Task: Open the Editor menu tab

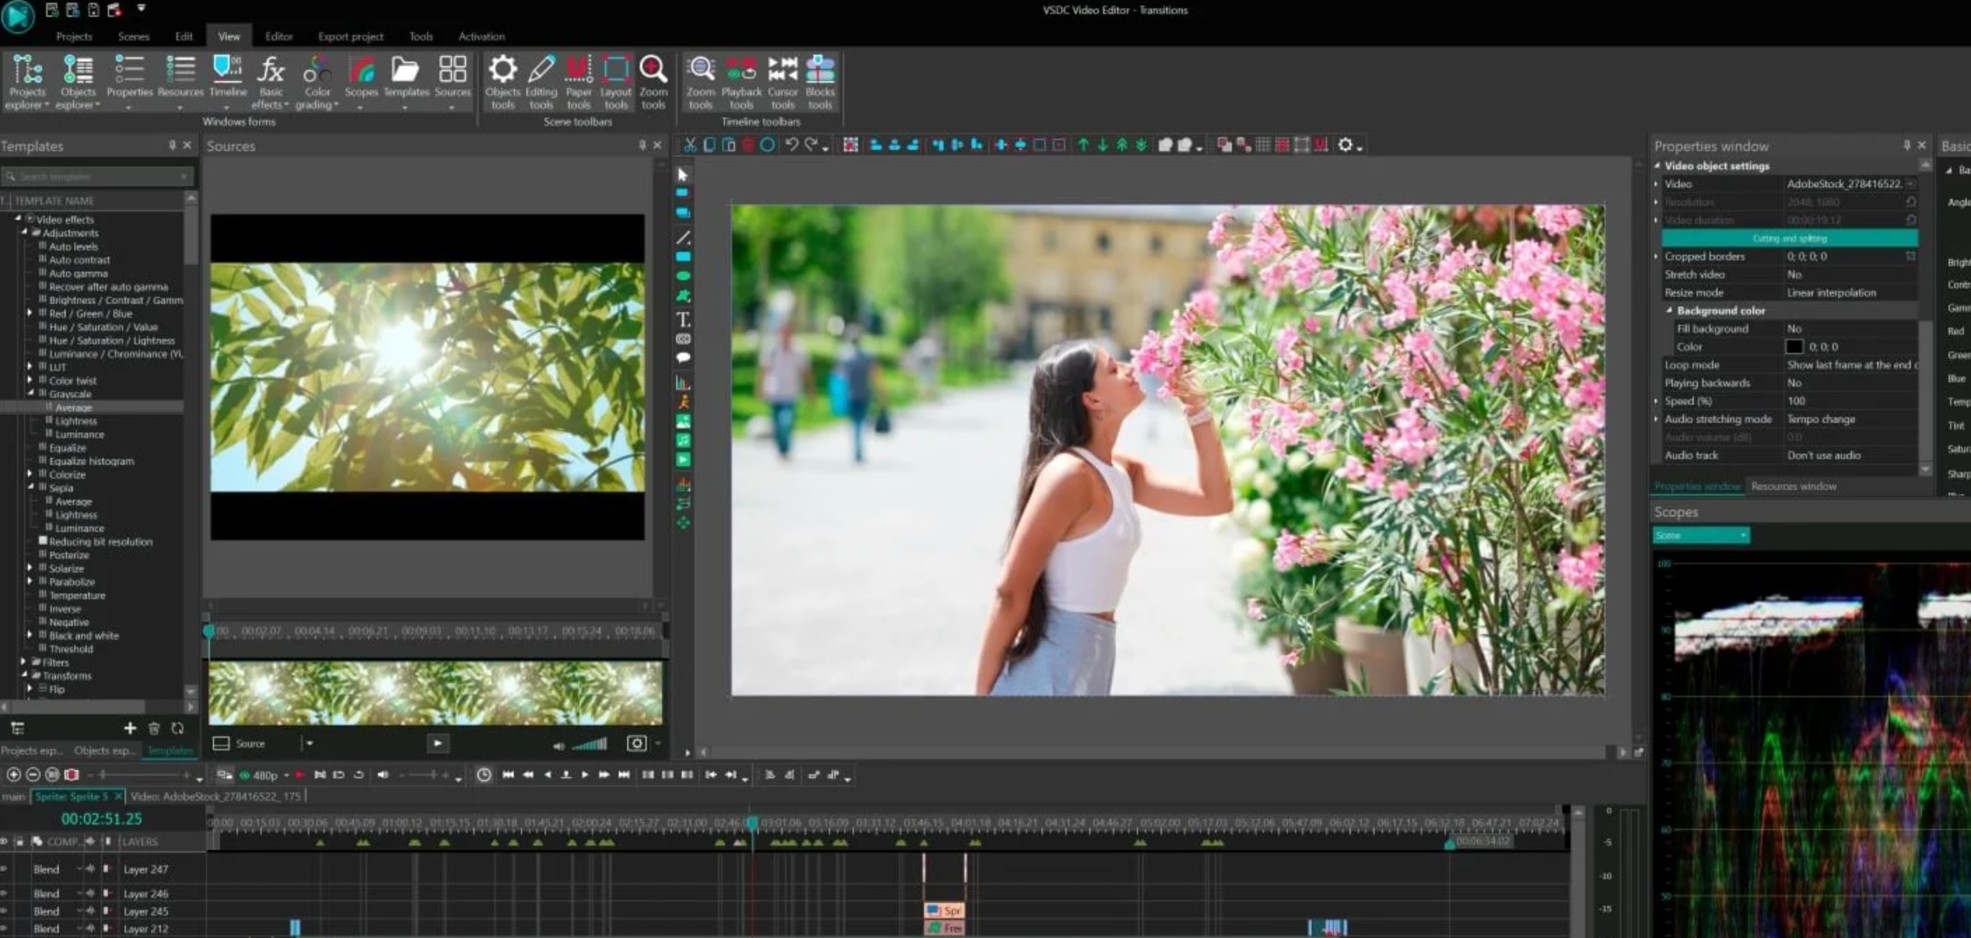Action: coord(278,36)
